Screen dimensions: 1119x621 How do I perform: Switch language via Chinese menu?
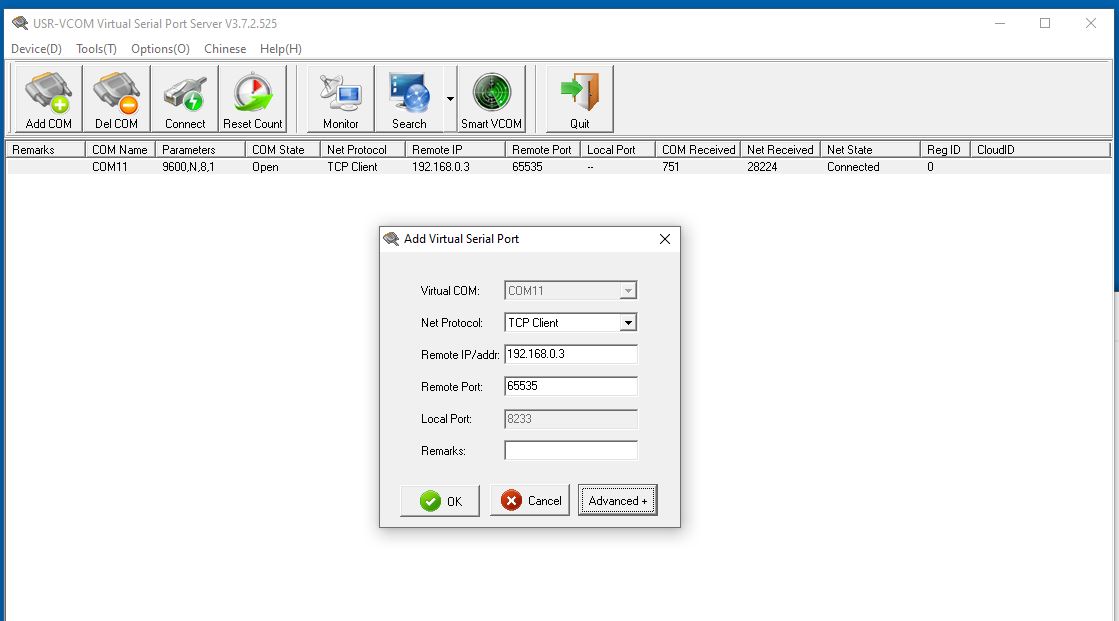pos(225,49)
